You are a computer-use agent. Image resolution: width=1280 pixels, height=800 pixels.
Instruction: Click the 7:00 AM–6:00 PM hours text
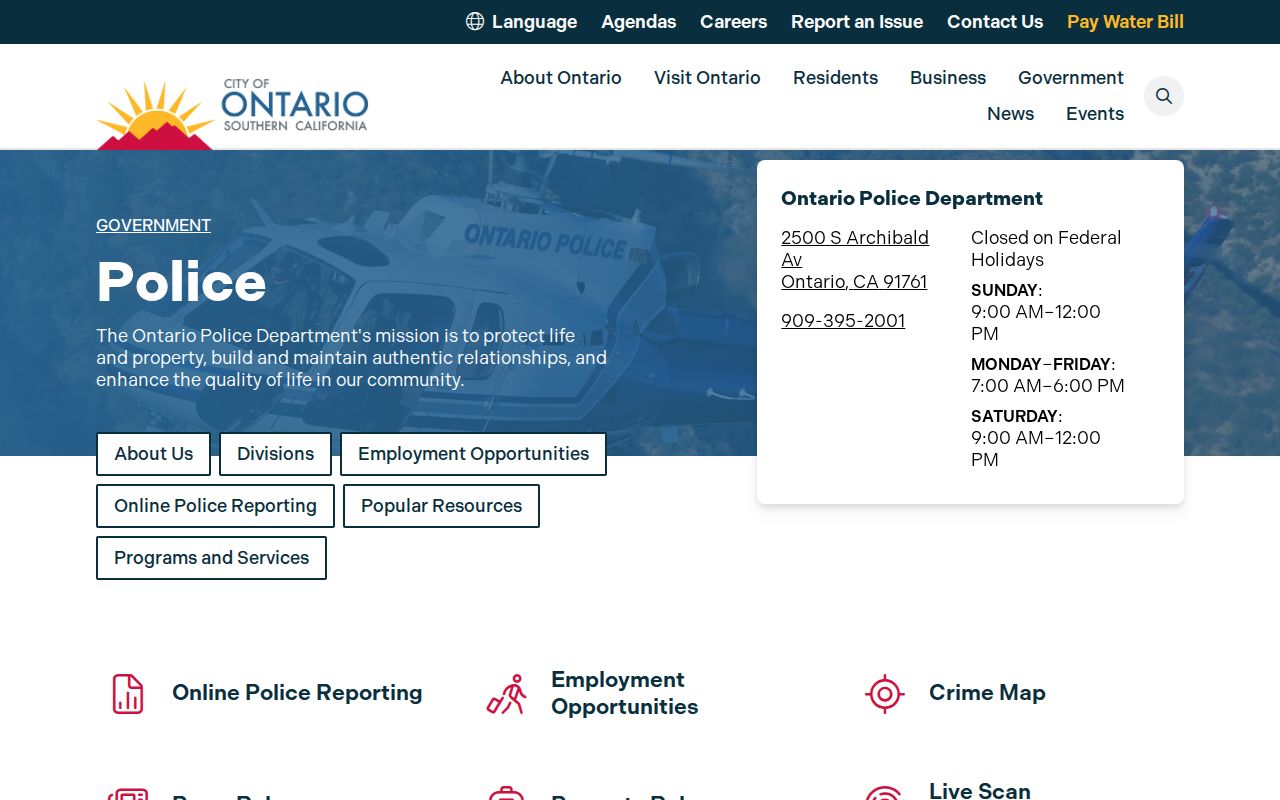tap(1048, 386)
